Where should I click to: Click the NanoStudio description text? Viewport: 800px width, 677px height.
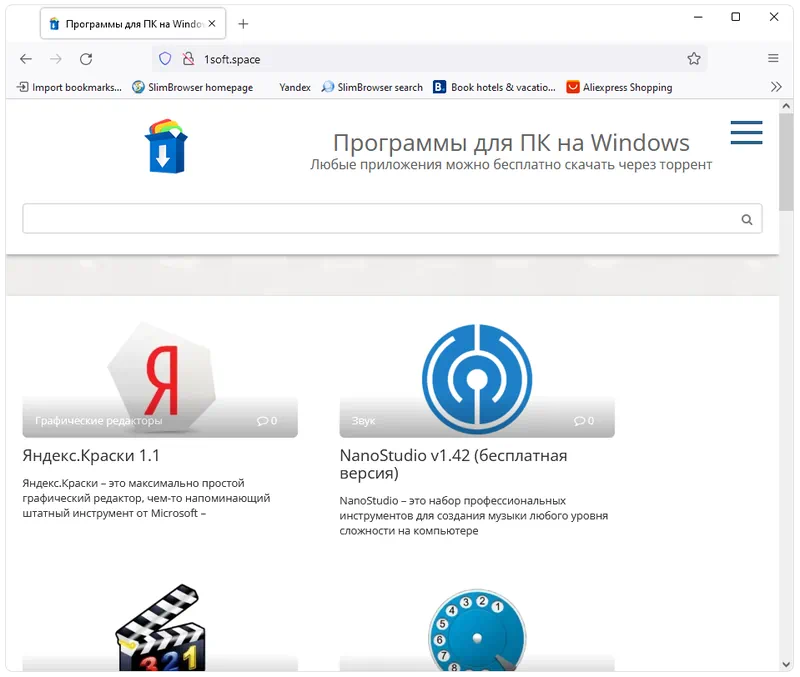click(474, 516)
